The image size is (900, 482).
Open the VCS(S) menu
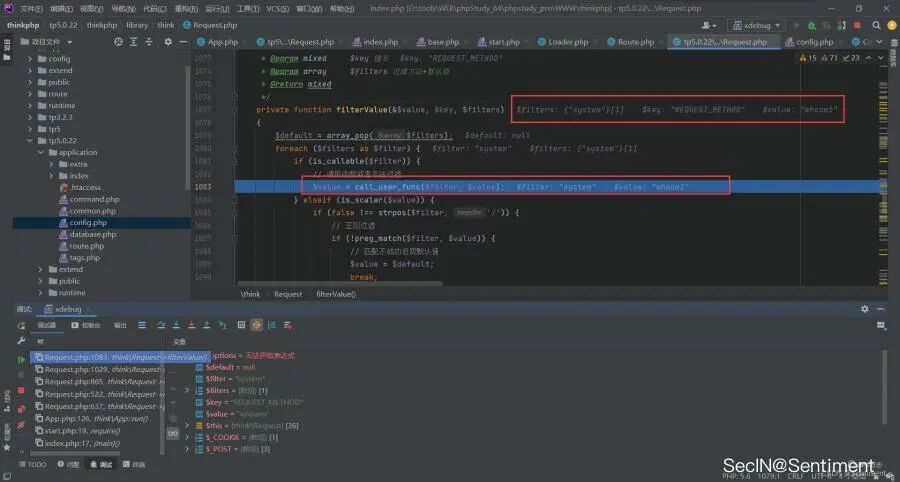pyautogui.click(x=278, y=9)
